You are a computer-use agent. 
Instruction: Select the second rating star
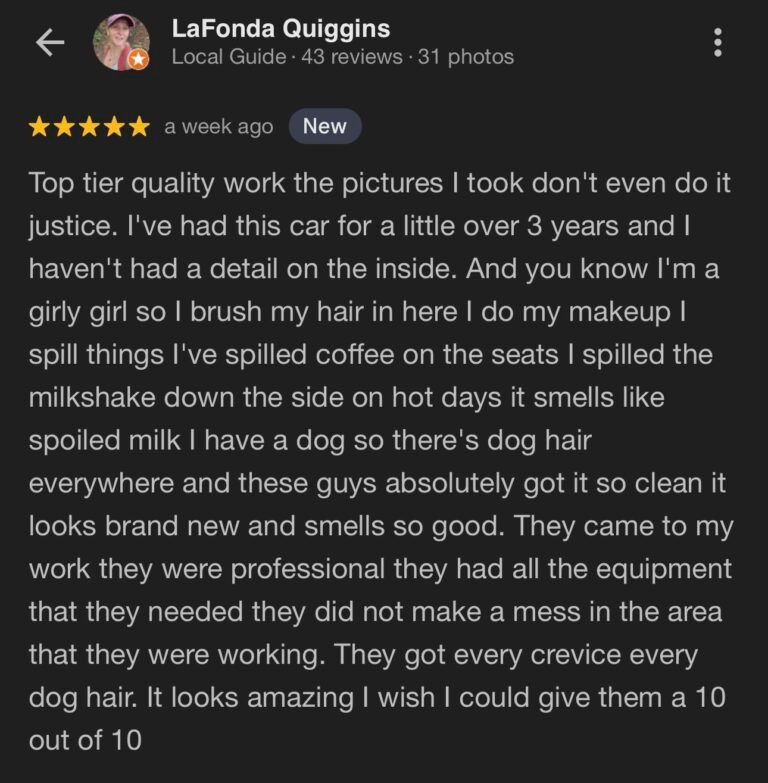pos(64,127)
